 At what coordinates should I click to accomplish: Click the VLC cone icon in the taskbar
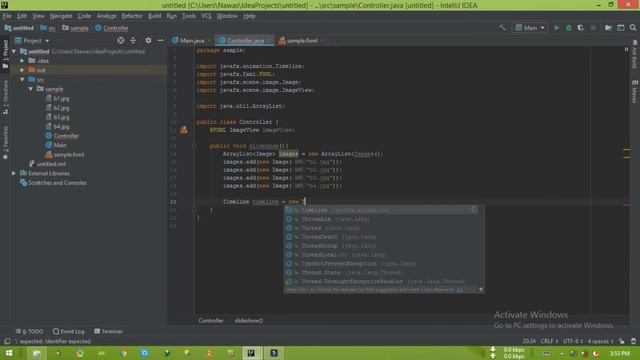pyautogui.click(x=209, y=353)
